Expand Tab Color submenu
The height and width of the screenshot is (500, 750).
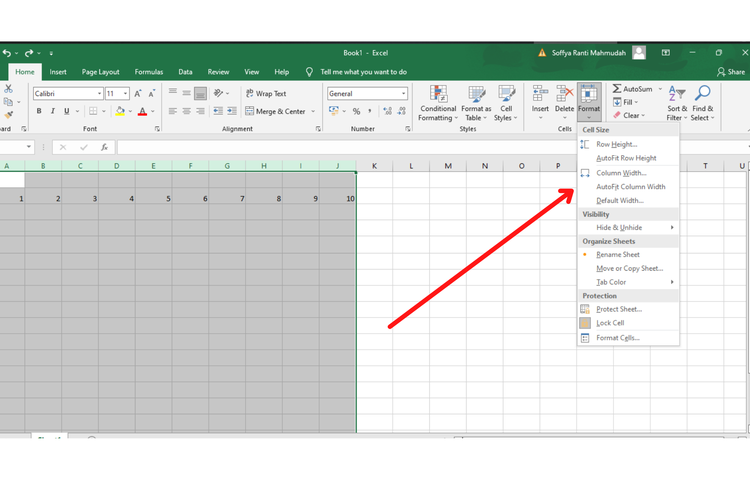628,282
